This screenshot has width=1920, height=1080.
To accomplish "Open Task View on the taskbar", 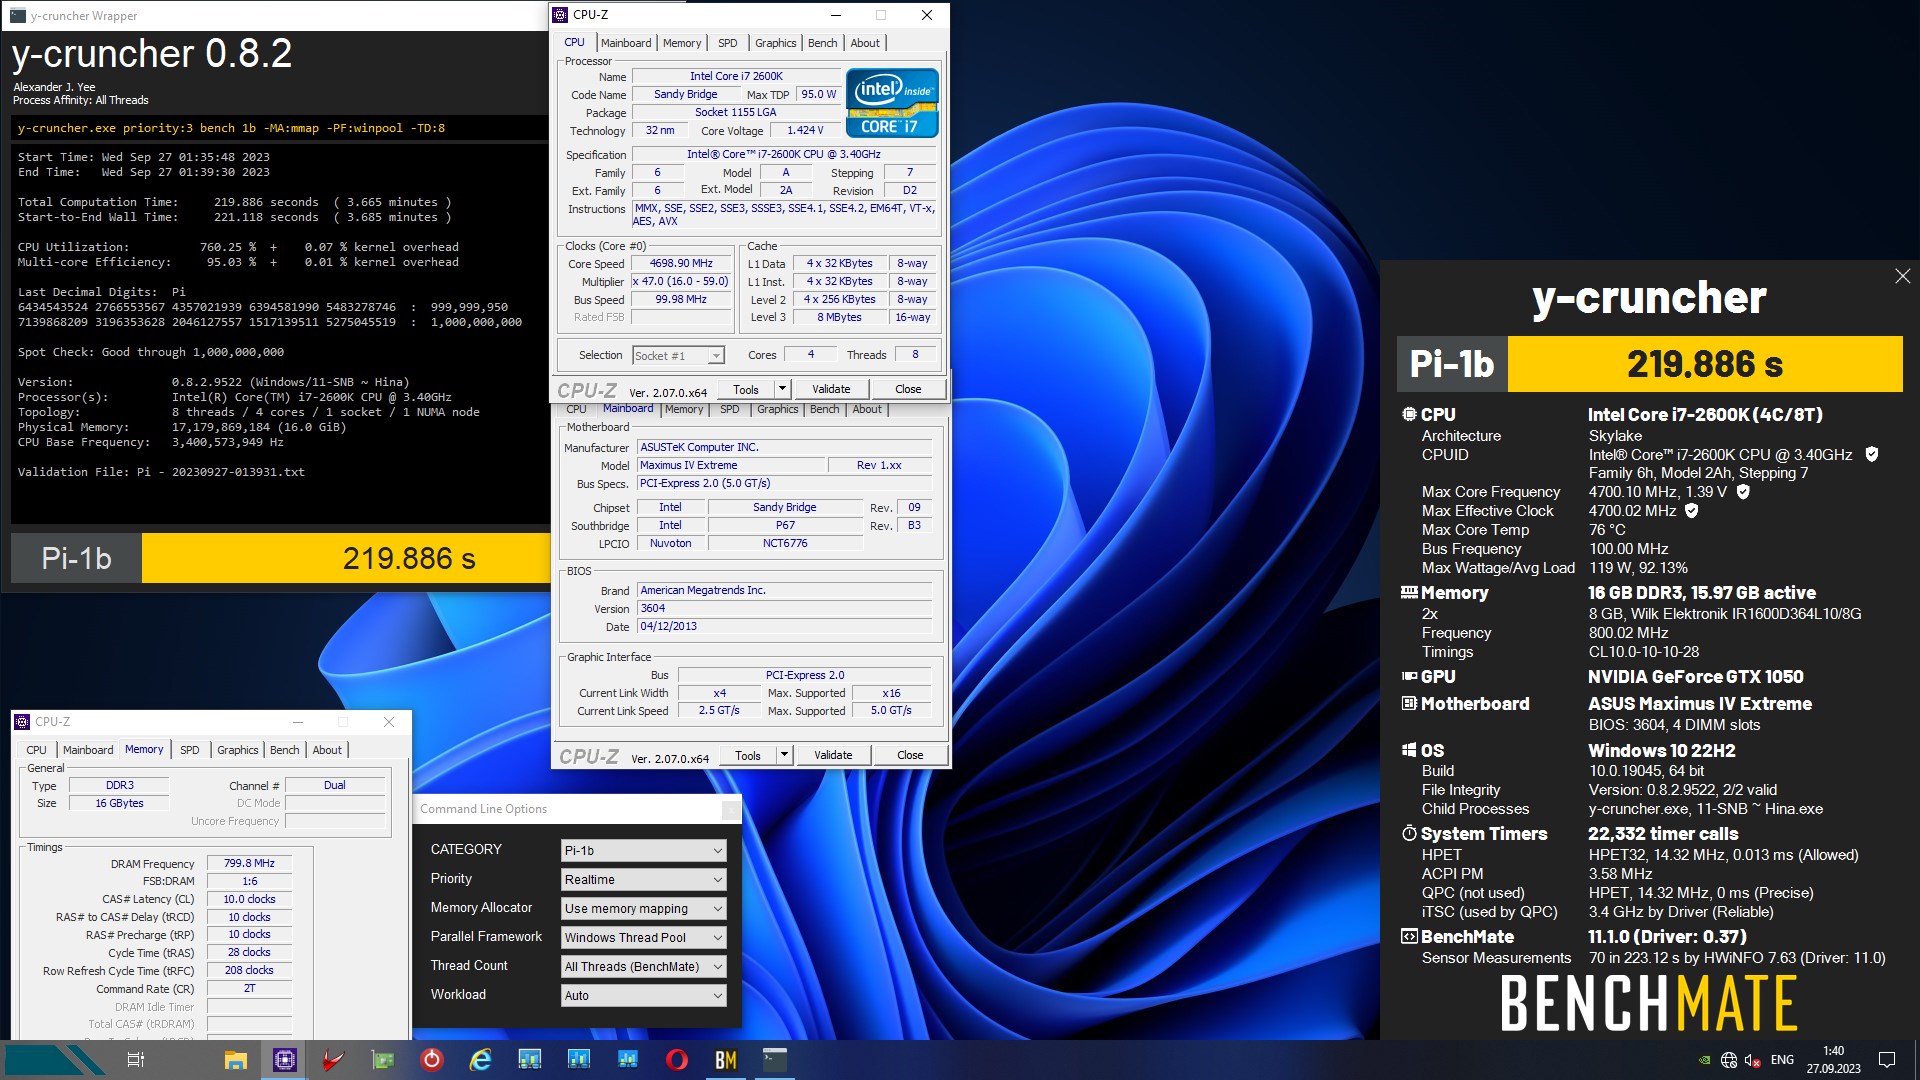I will (136, 1060).
